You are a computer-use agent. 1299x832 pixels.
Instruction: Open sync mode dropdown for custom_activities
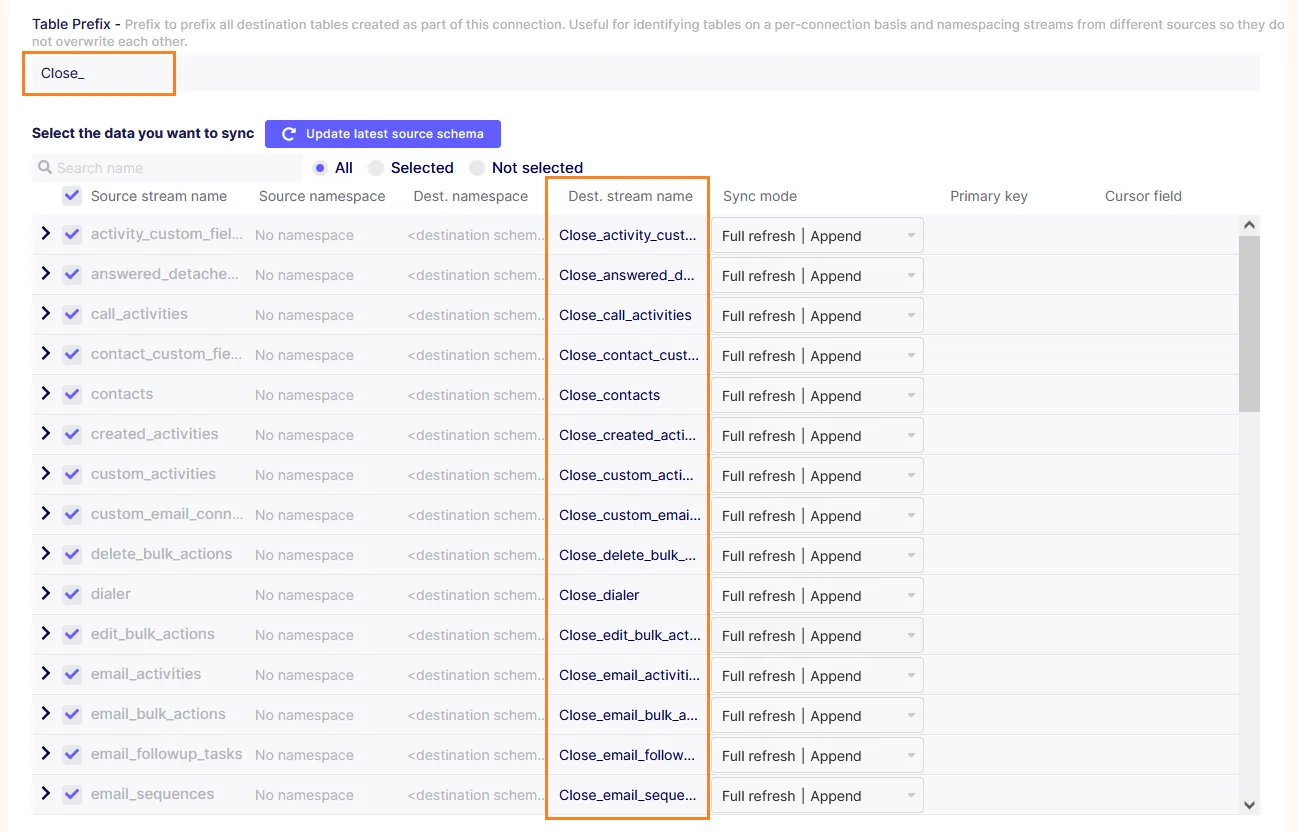(x=817, y=476)
